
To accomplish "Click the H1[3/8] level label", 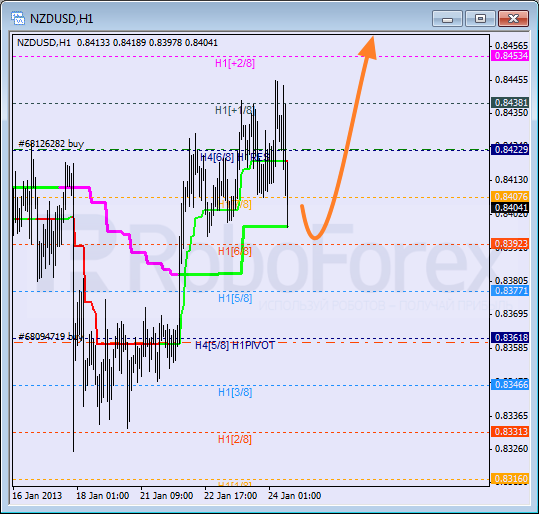I will (235, 392).
